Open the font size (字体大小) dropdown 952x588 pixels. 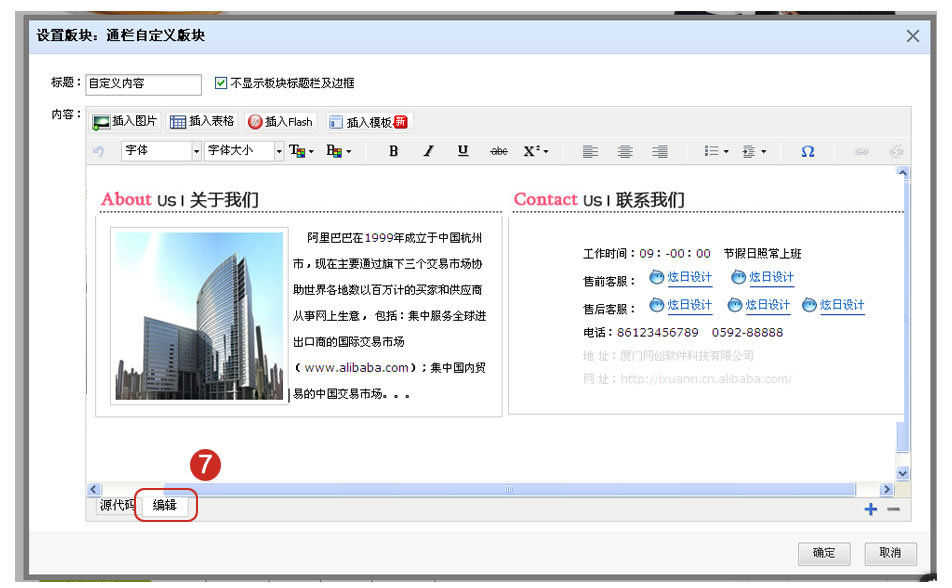tap(243, 151)
